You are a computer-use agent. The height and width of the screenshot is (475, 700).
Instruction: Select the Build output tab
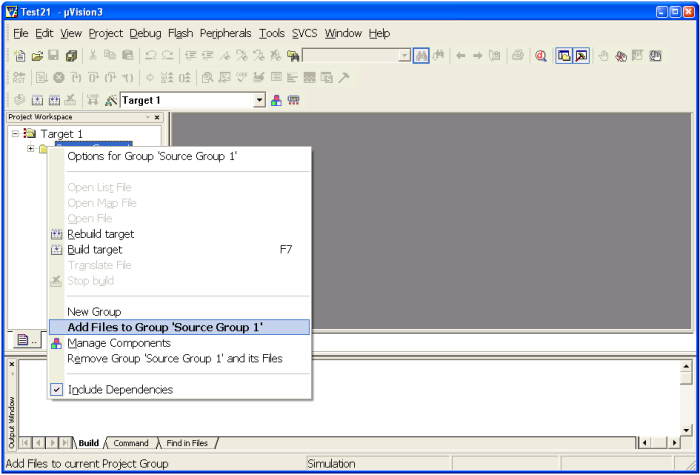click(89, 443)
